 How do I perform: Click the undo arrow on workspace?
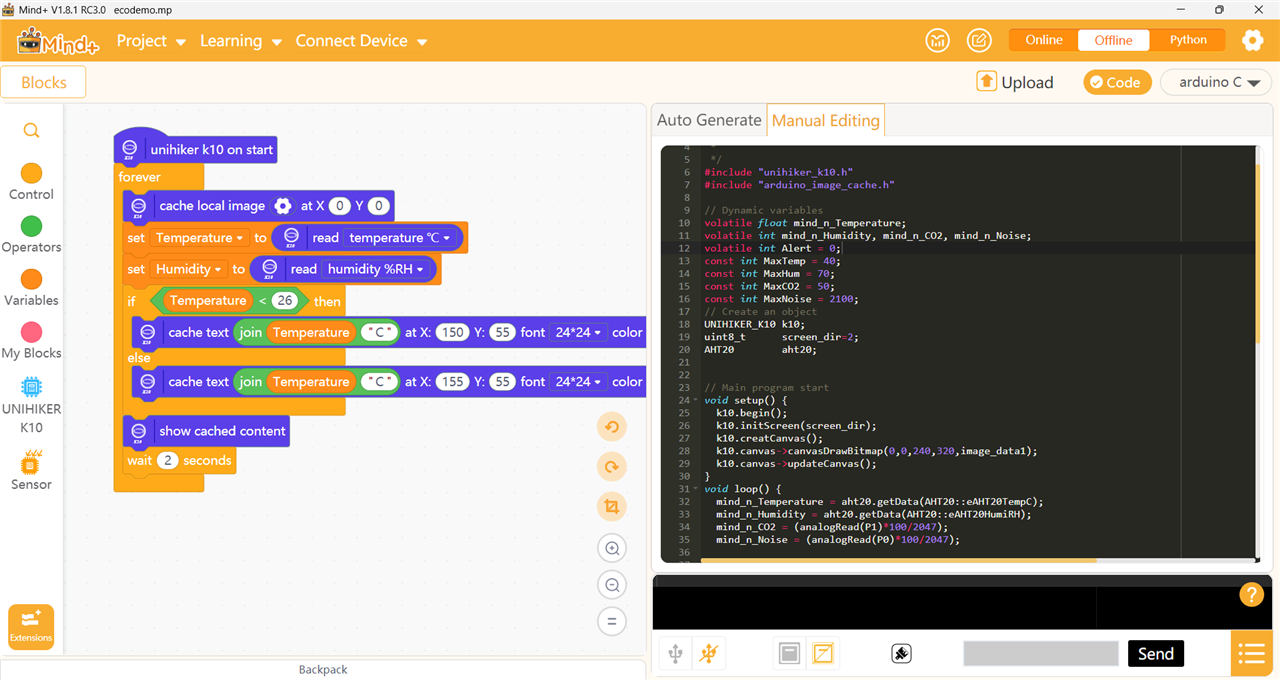612,428
